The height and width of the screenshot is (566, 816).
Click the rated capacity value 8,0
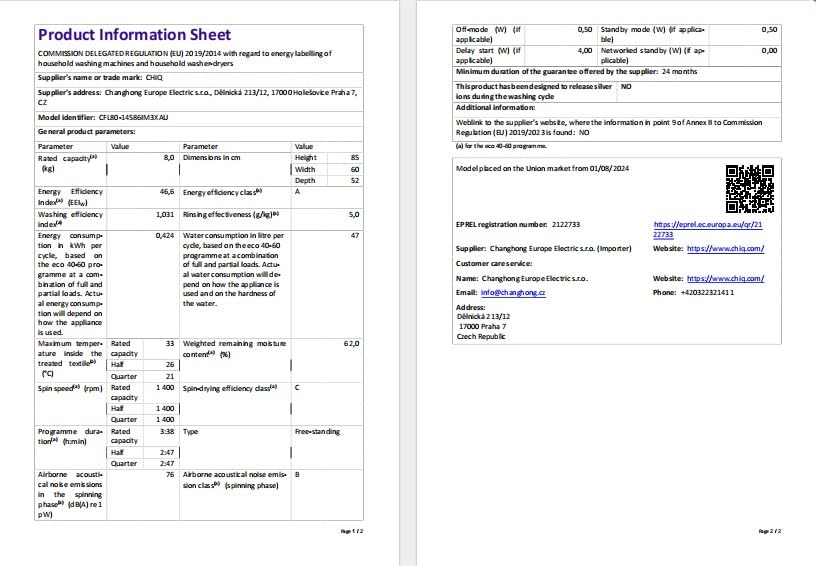click(x=169, y=158)
